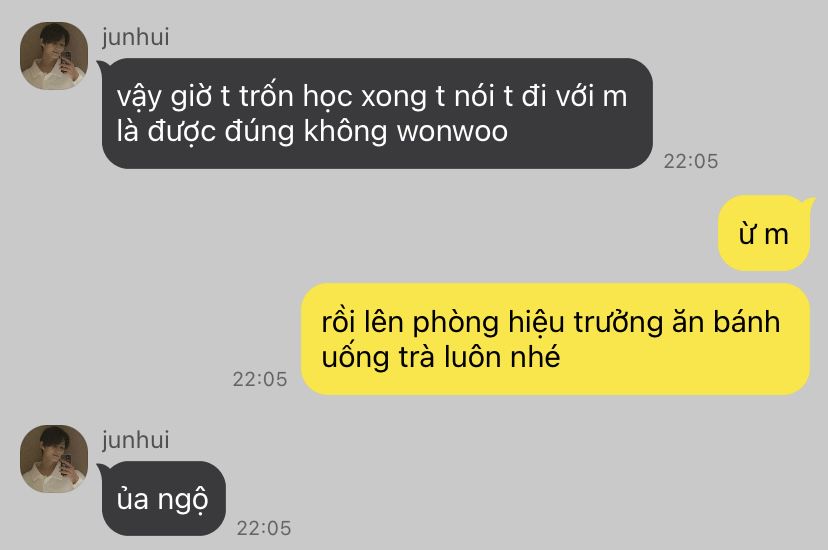Click the junhui name above "ủa ngộ"
Screen dimensions: 828x550
click(x=136, y=440)
